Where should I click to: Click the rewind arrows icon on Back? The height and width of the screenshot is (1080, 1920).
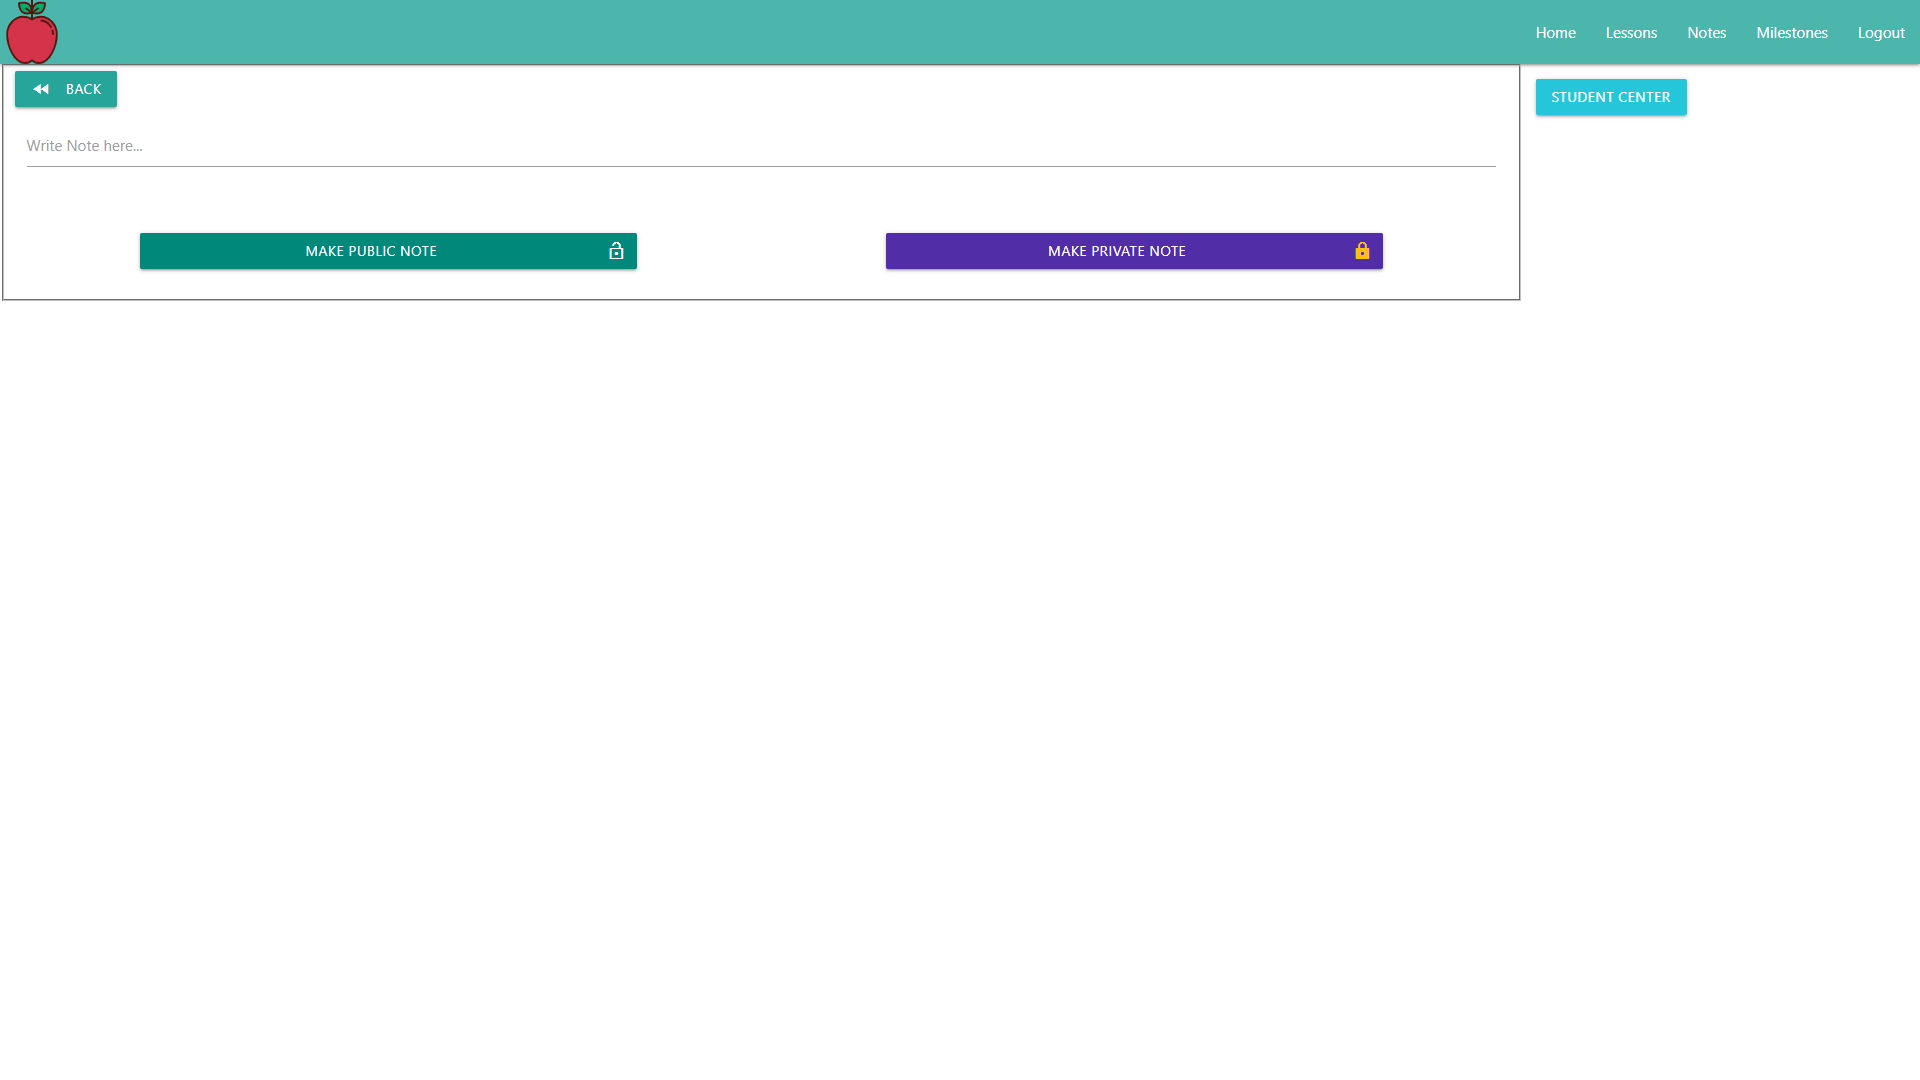tap(41, 89)
